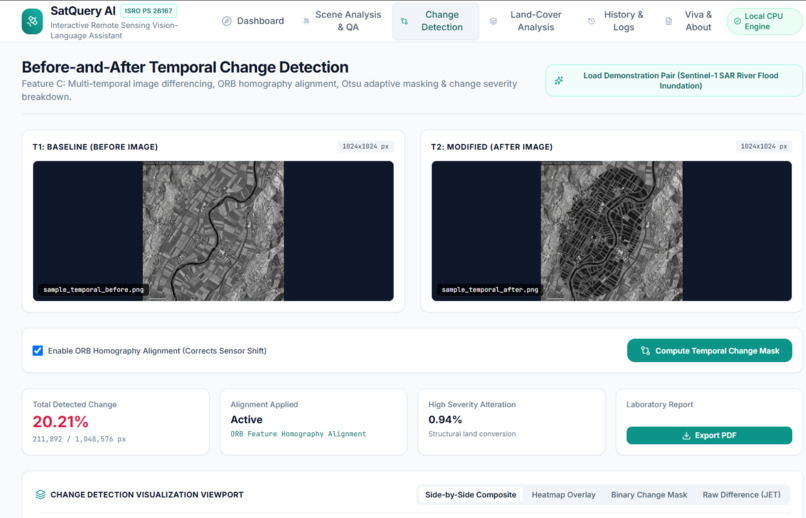Viewport: 806px width, 518px height.
Task: Click the ORB Feature Homography Alignment text
Action: coord(298,434)
